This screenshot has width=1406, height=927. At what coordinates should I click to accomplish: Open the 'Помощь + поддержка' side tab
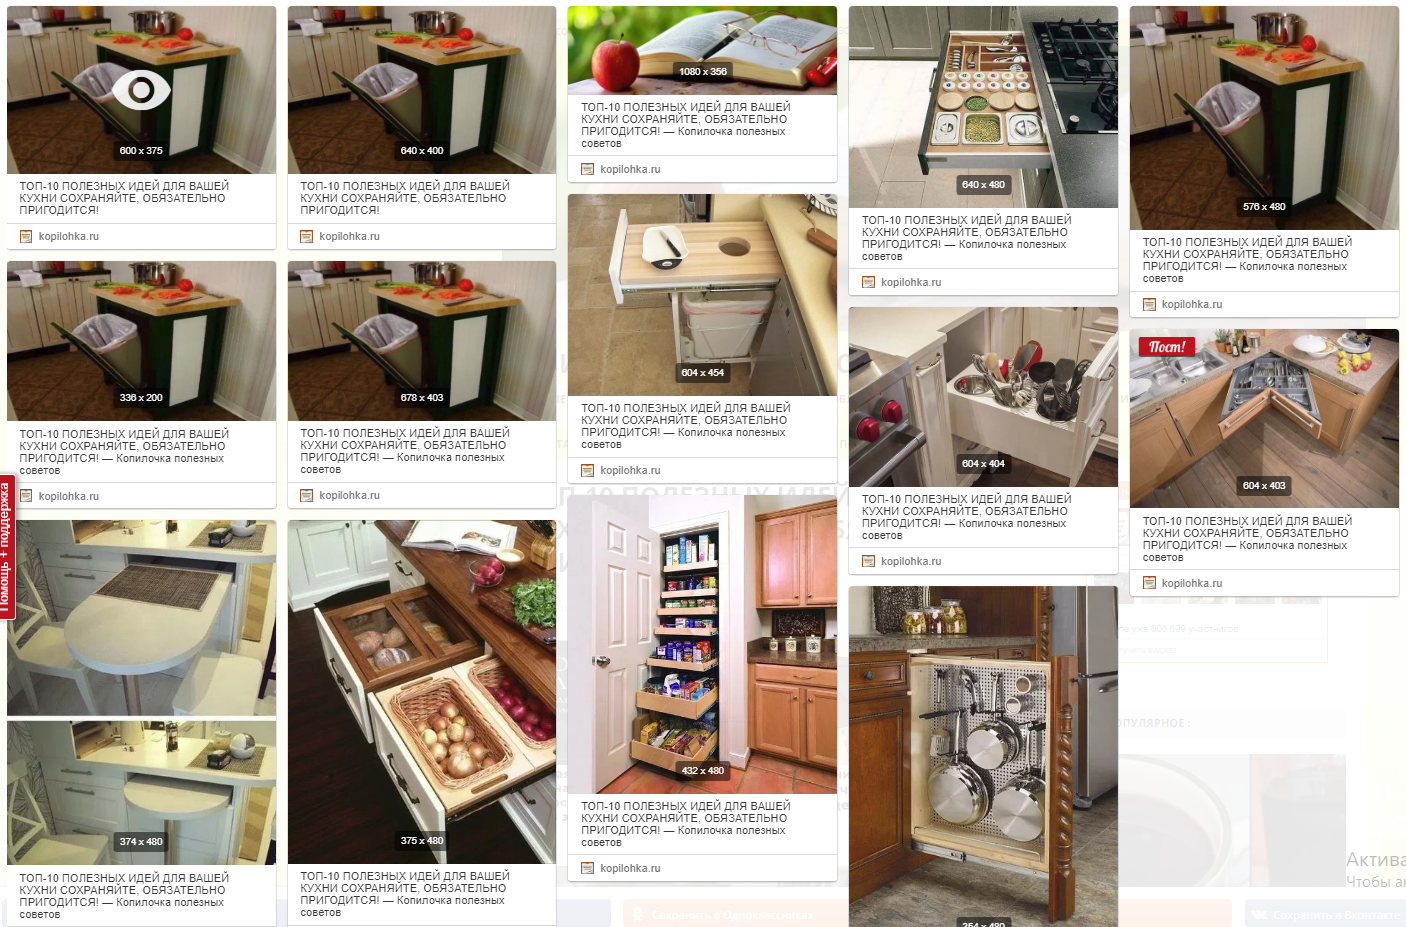tap(7, 546)
